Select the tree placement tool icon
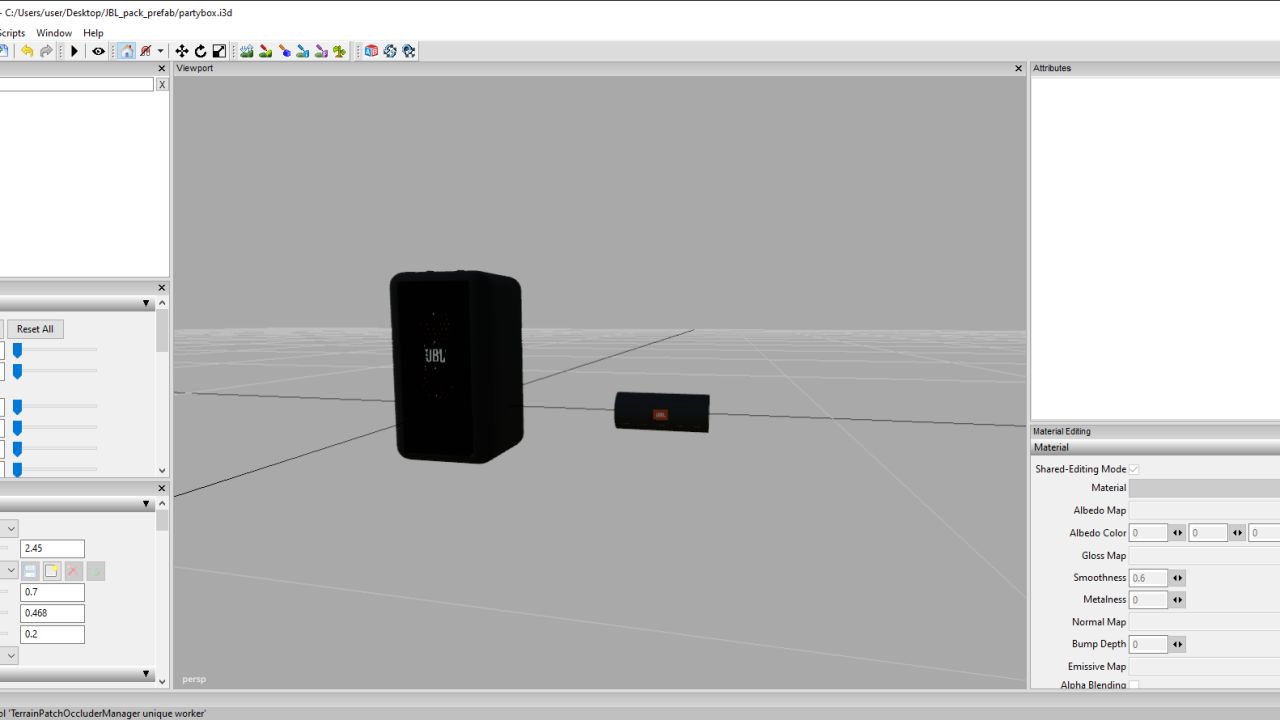 [x=340, y=51]
